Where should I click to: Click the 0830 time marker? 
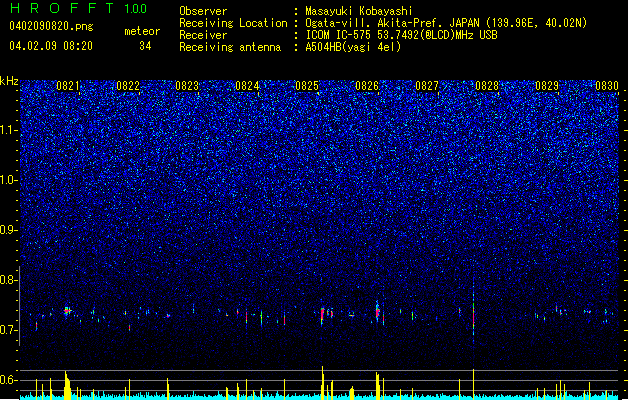point(607,86)
